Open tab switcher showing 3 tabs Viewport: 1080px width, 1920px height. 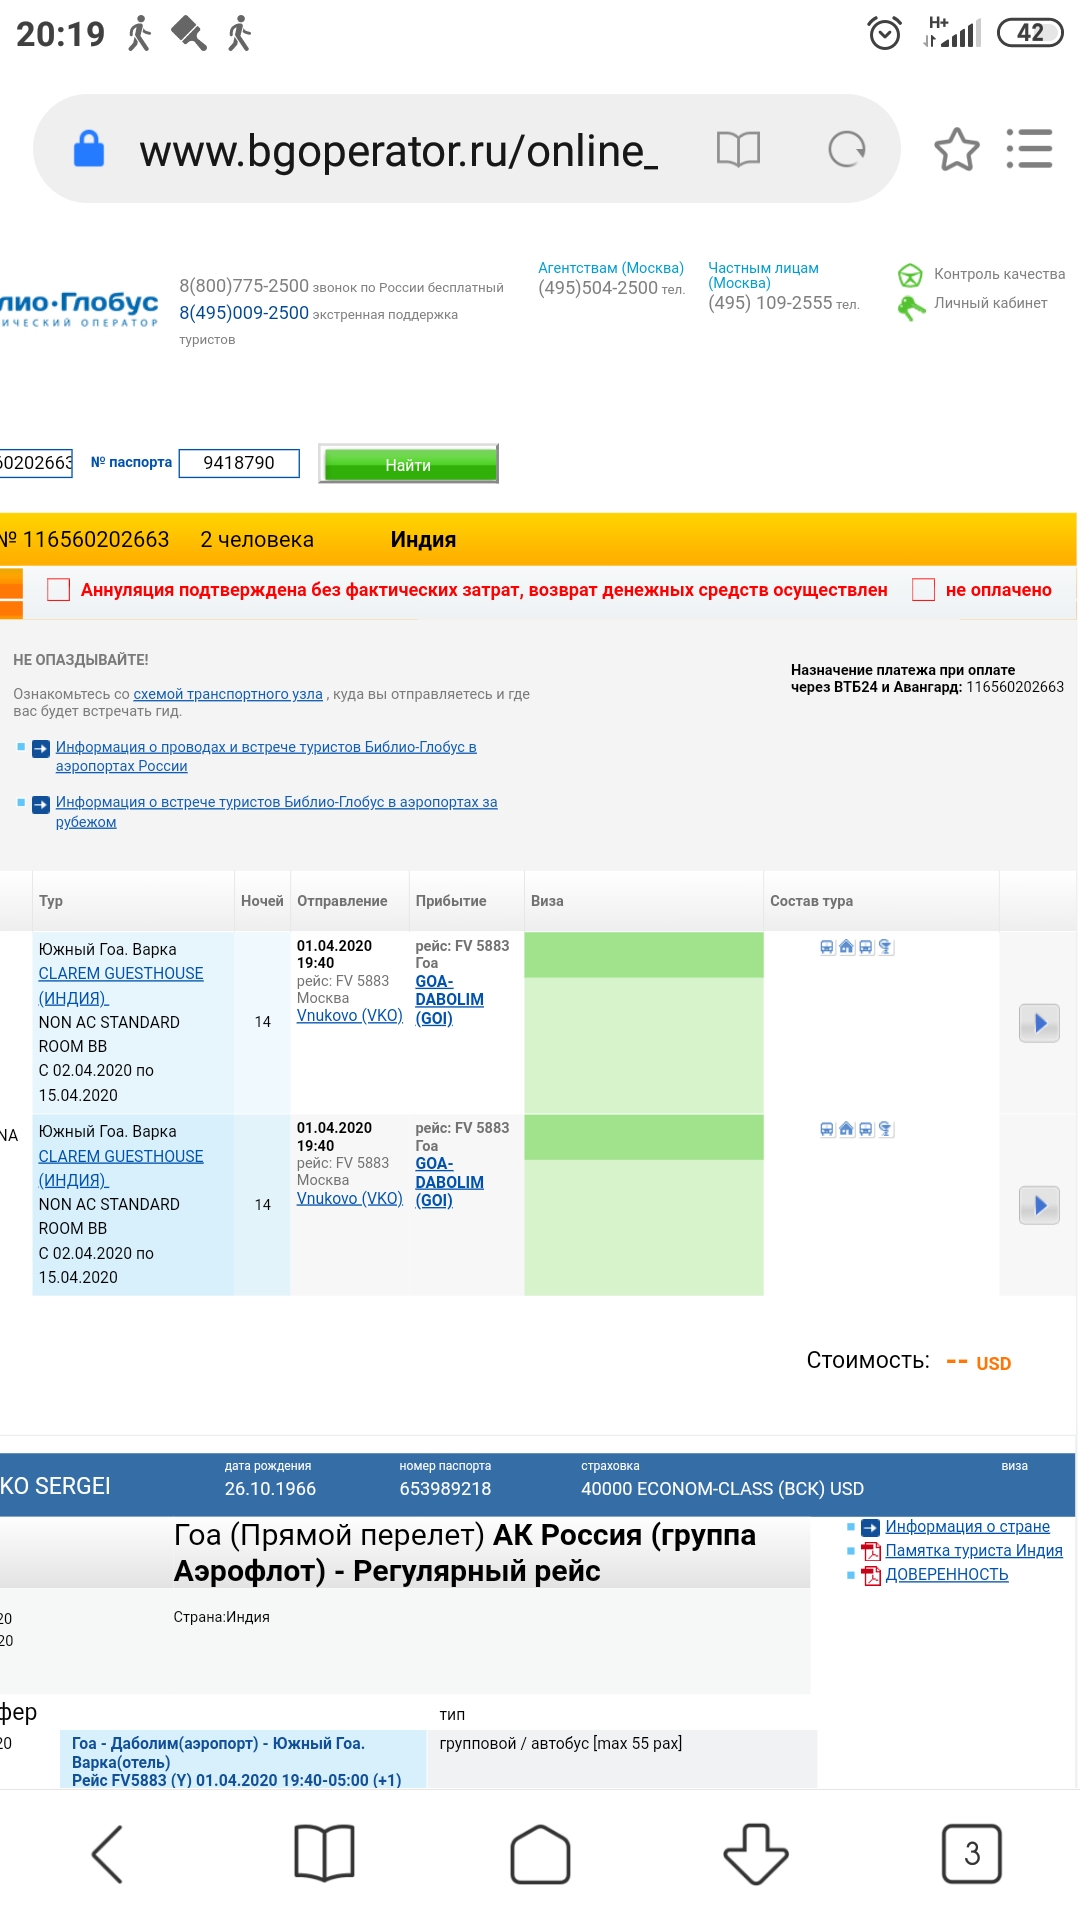(972, 1853)
